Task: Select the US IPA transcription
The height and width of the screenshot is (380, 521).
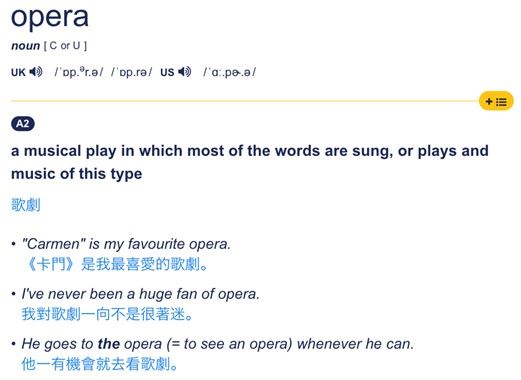Action: point(230,72)
